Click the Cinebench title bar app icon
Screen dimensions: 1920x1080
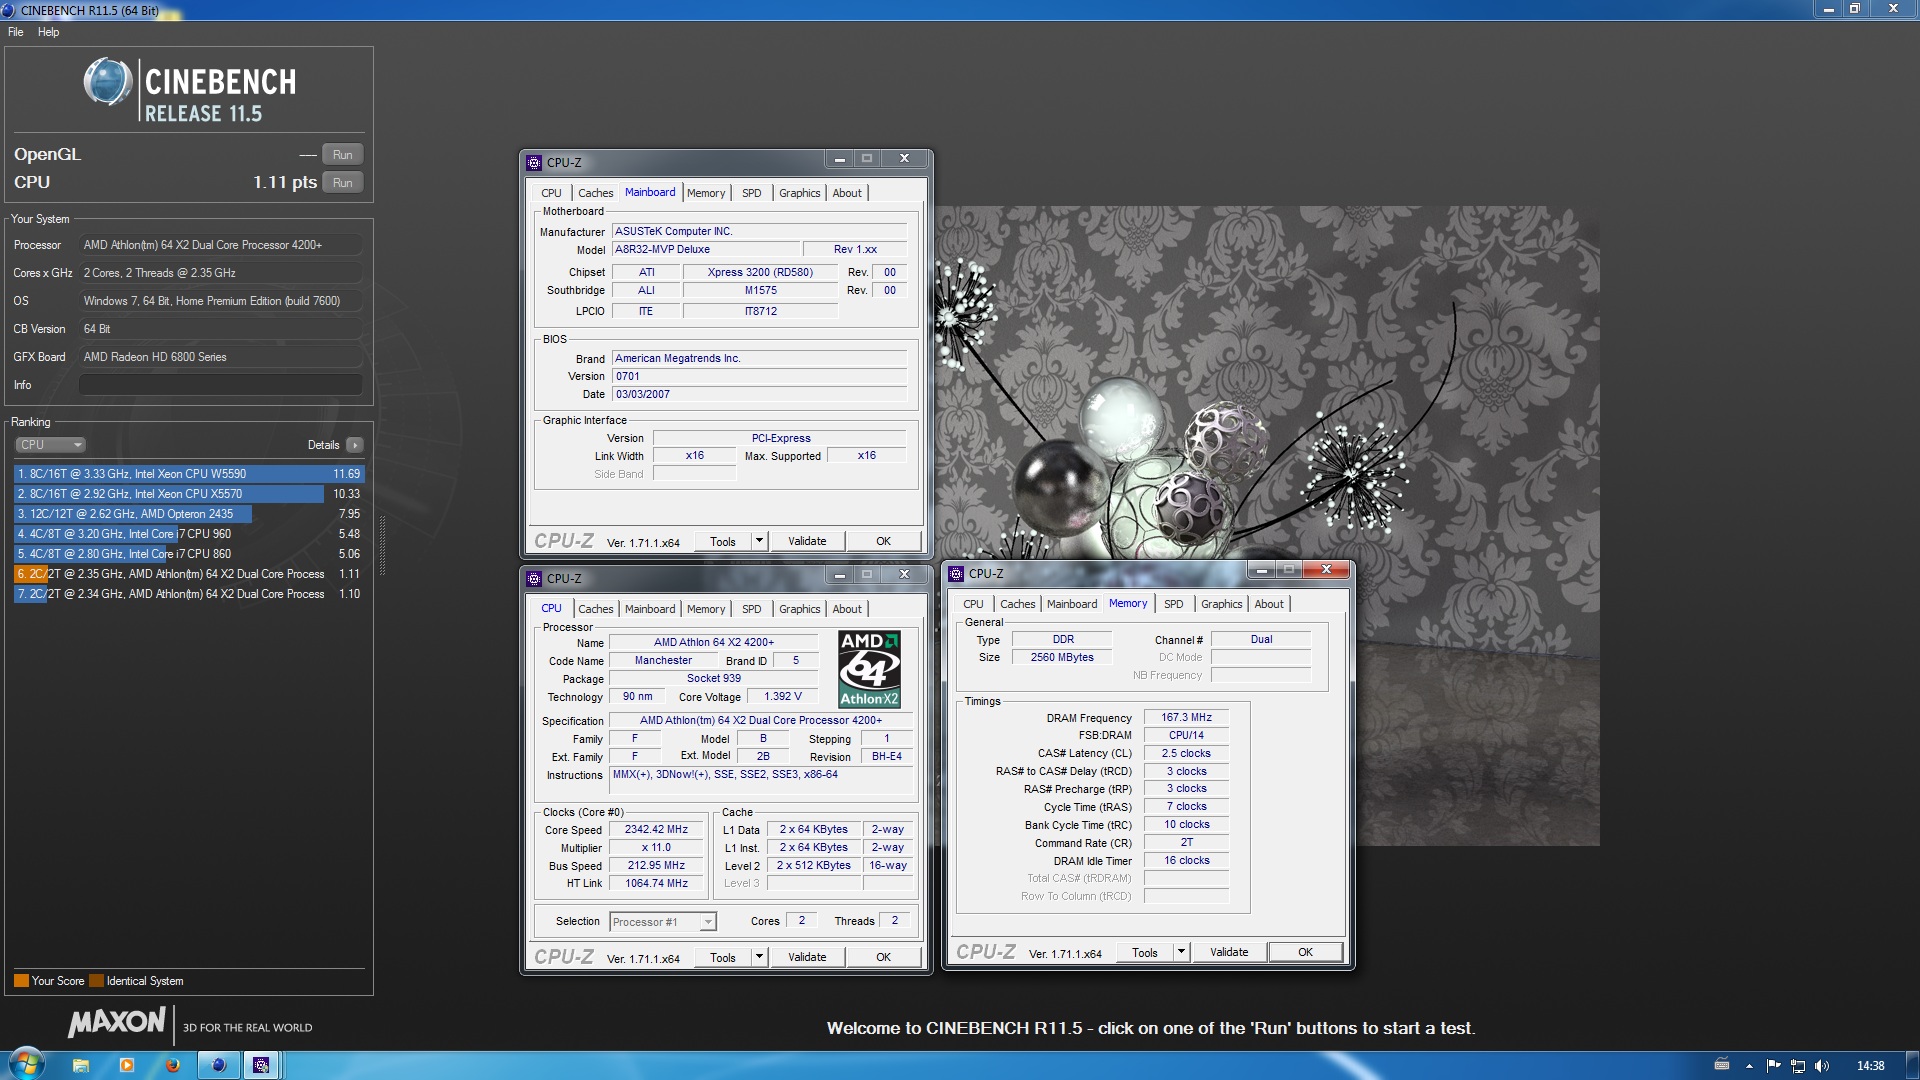9,10
